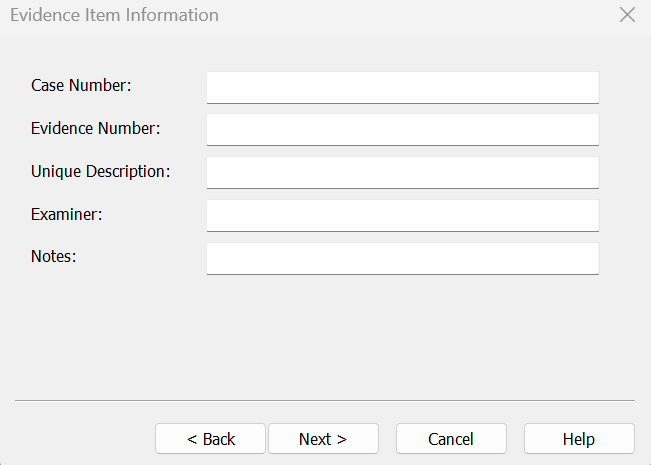Open Help for this dialog
The width and height of the screenshot is (651, 465).
pos(579,439)
